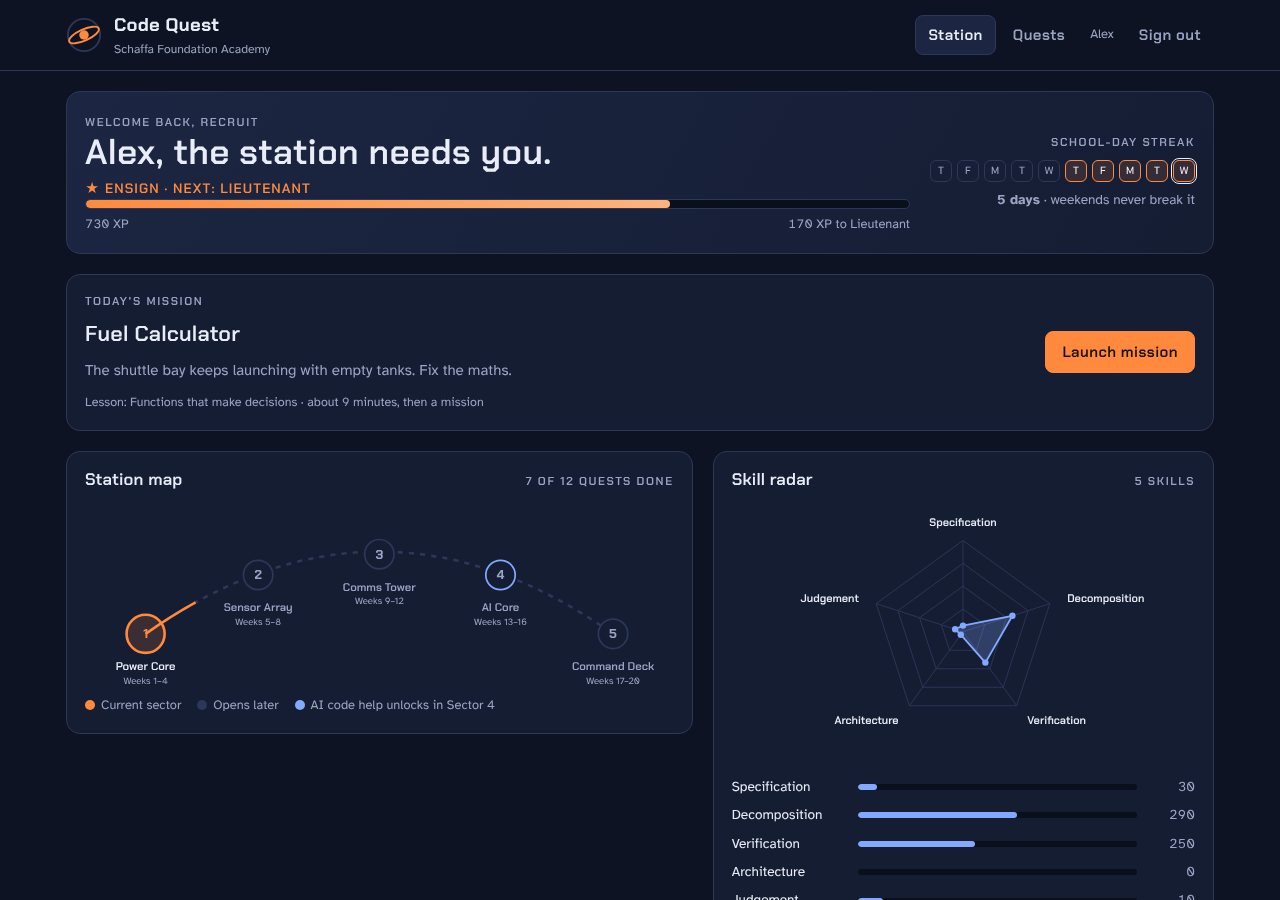Click '5 days · weekends never break it'
The height and width of the screenshot is (900, 1280).
(x=1096, y=200)
